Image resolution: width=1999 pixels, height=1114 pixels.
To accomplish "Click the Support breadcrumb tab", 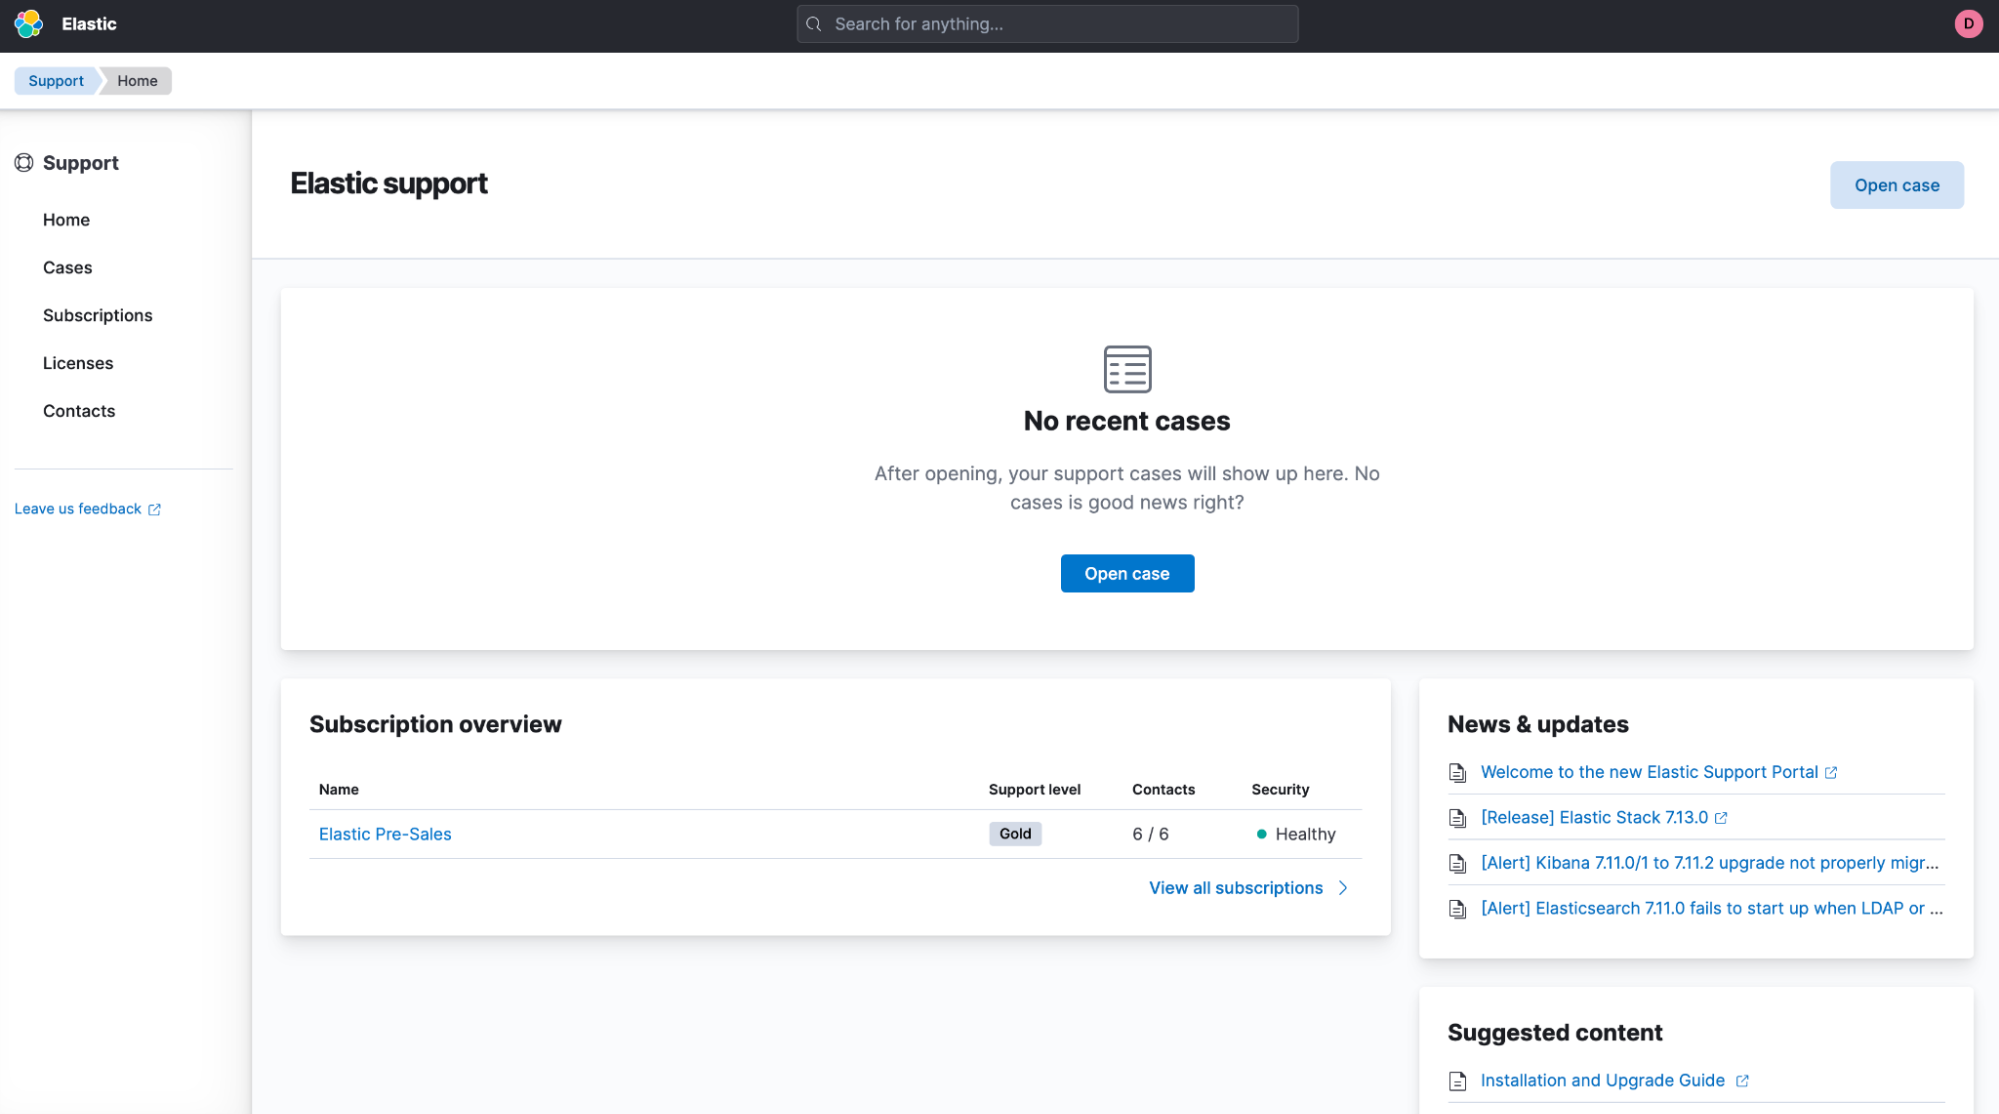I will (56, 80).
